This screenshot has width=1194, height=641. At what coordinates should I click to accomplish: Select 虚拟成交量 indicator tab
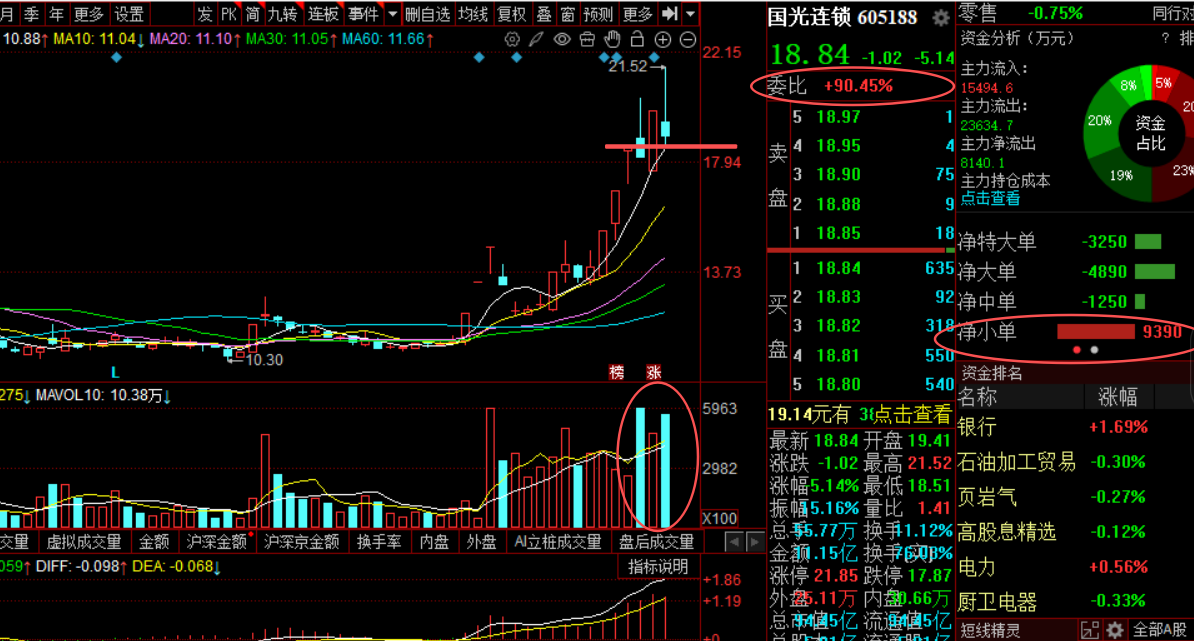[84, 541]
